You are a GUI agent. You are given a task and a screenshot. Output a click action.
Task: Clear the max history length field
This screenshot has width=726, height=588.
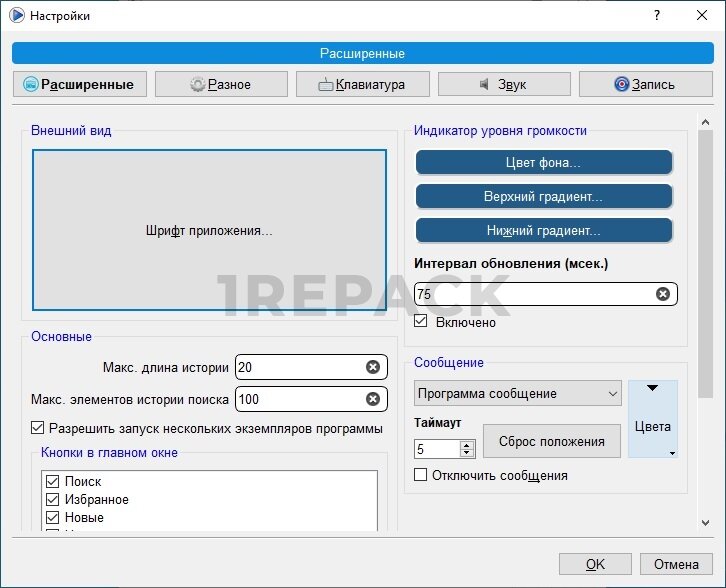[x=373, y=367]
